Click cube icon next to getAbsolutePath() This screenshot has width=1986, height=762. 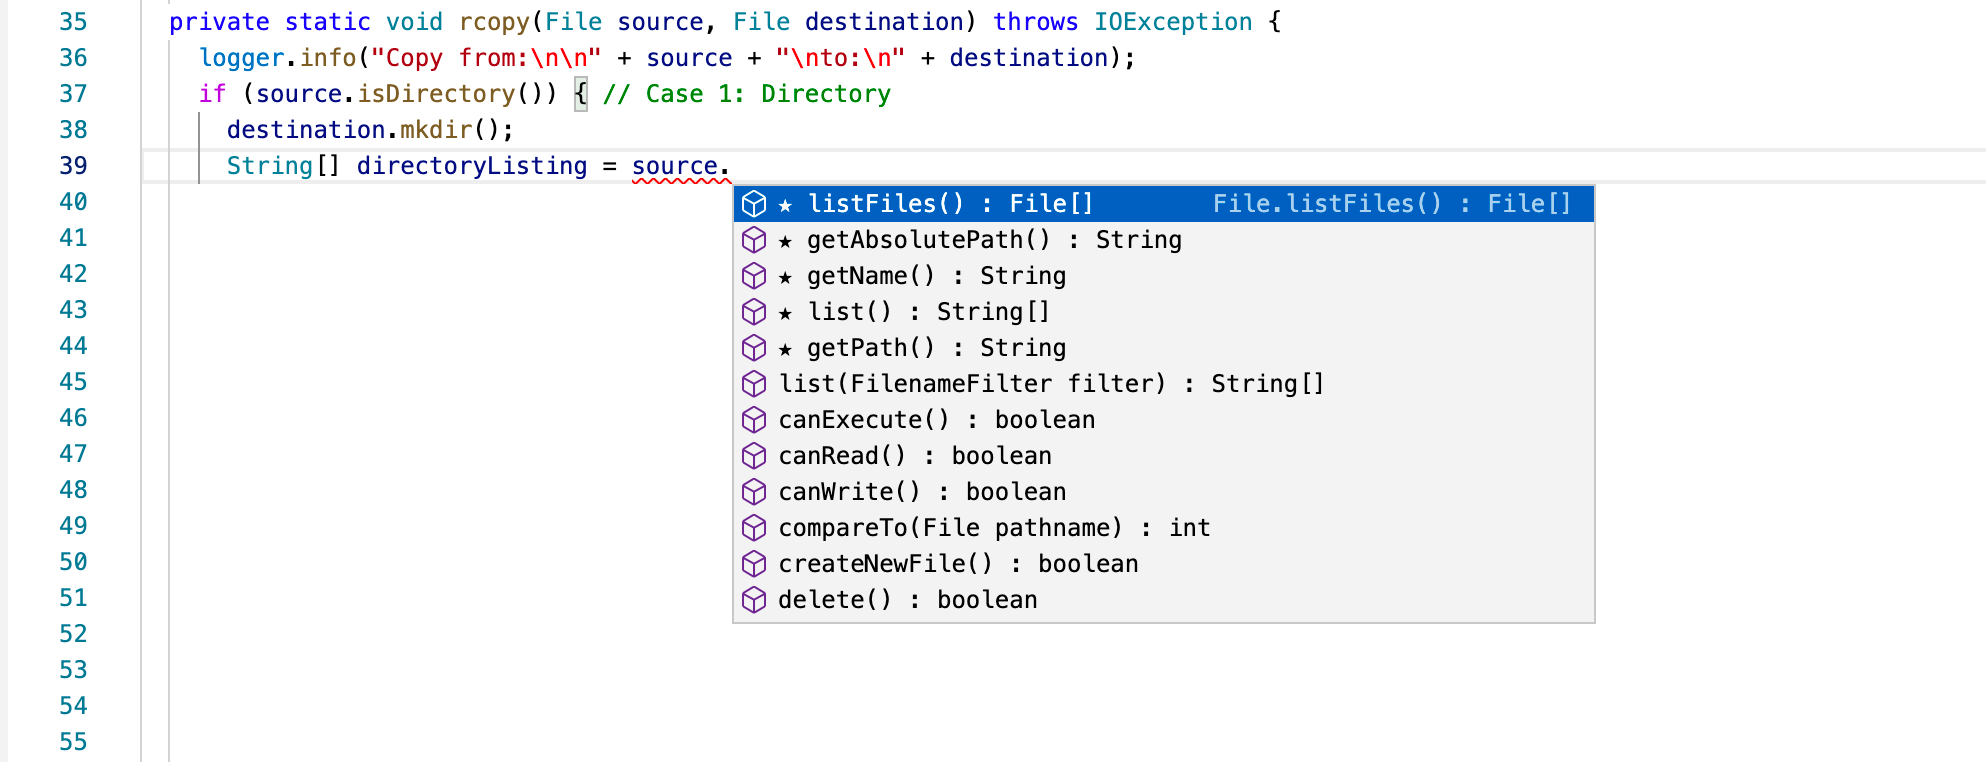[x=754, y=240]
